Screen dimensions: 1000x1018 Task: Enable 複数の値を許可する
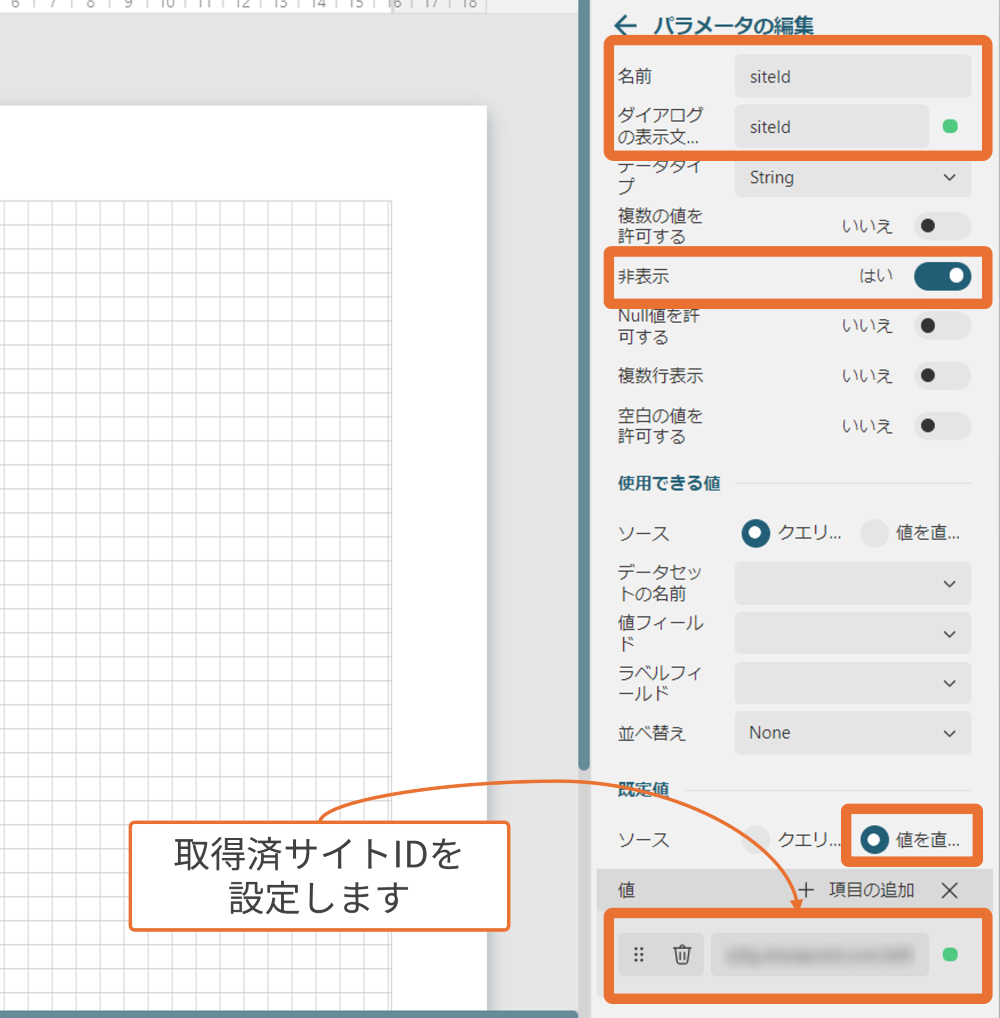[x=941, y=226]
